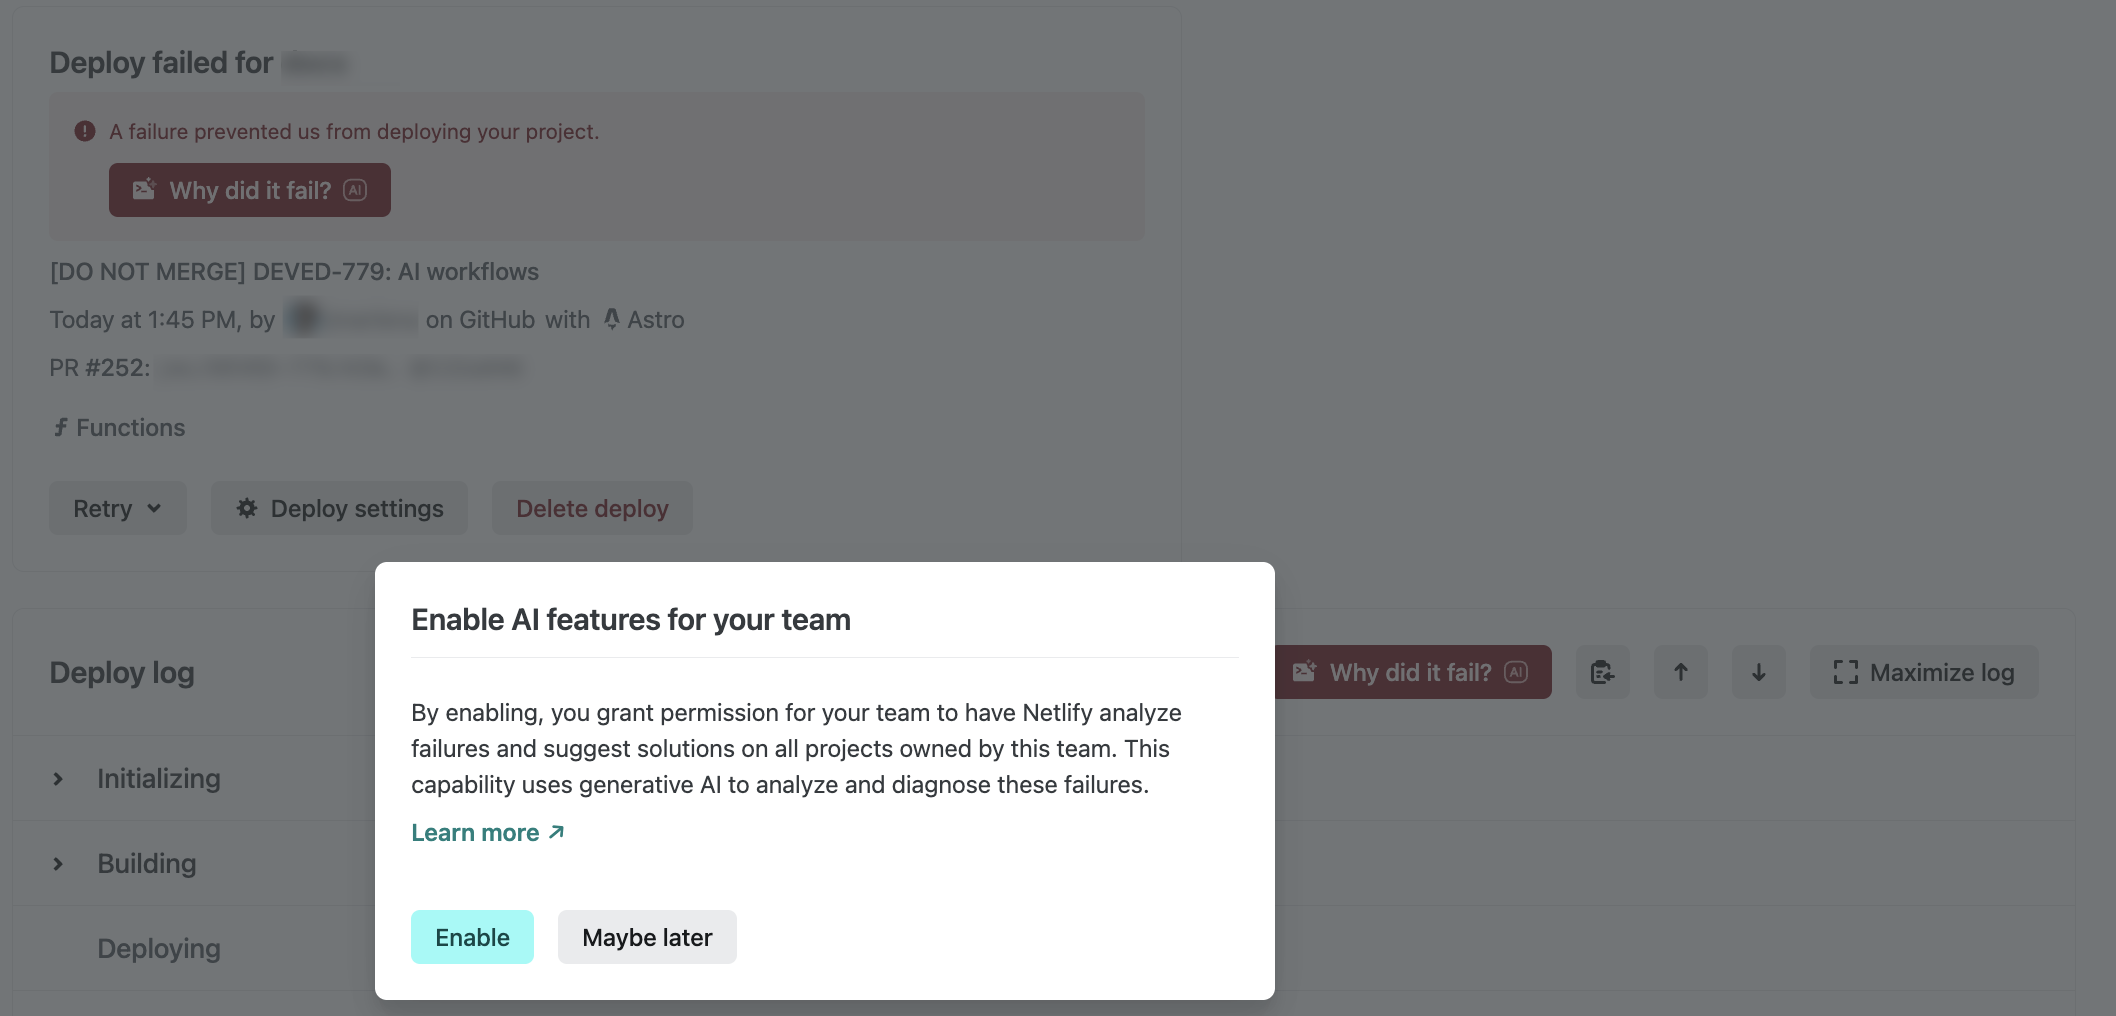This screenshot has width=2116, height=1016.
Task: Click the copy log to clipboard icon
Action: [1602, 672]
